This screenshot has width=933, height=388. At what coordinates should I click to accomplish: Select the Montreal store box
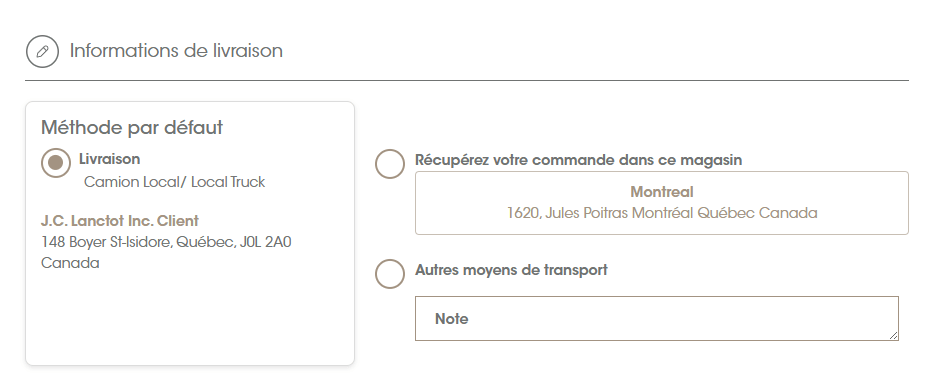(662, 203)
